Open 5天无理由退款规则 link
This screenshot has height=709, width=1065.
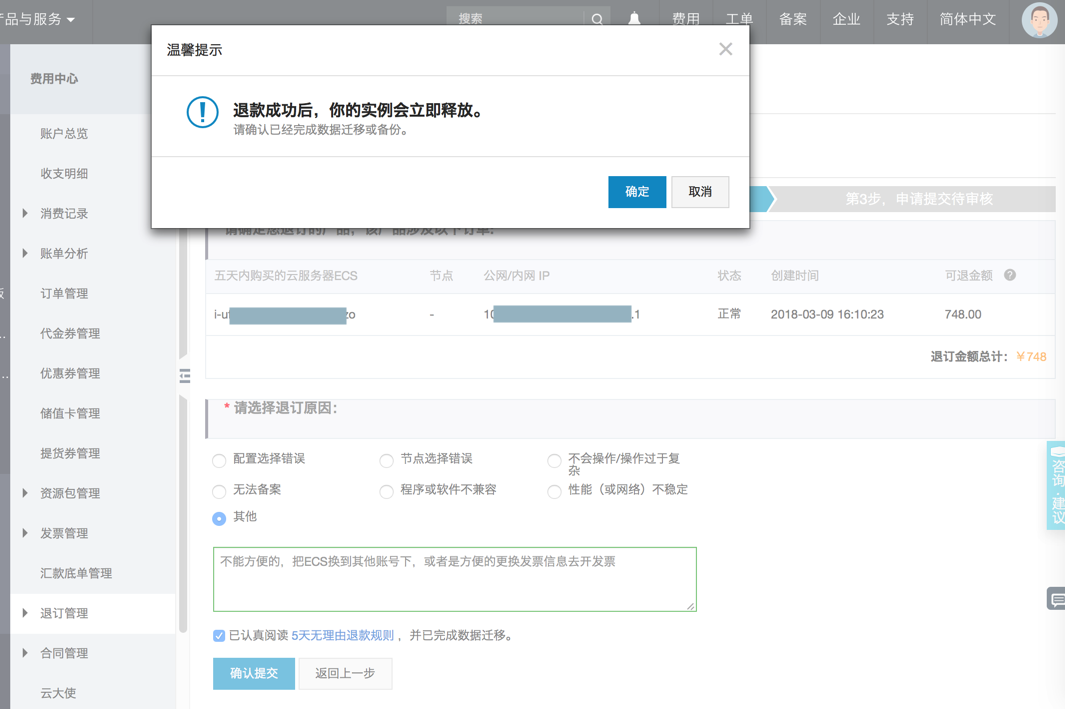[x=342, y=636]
